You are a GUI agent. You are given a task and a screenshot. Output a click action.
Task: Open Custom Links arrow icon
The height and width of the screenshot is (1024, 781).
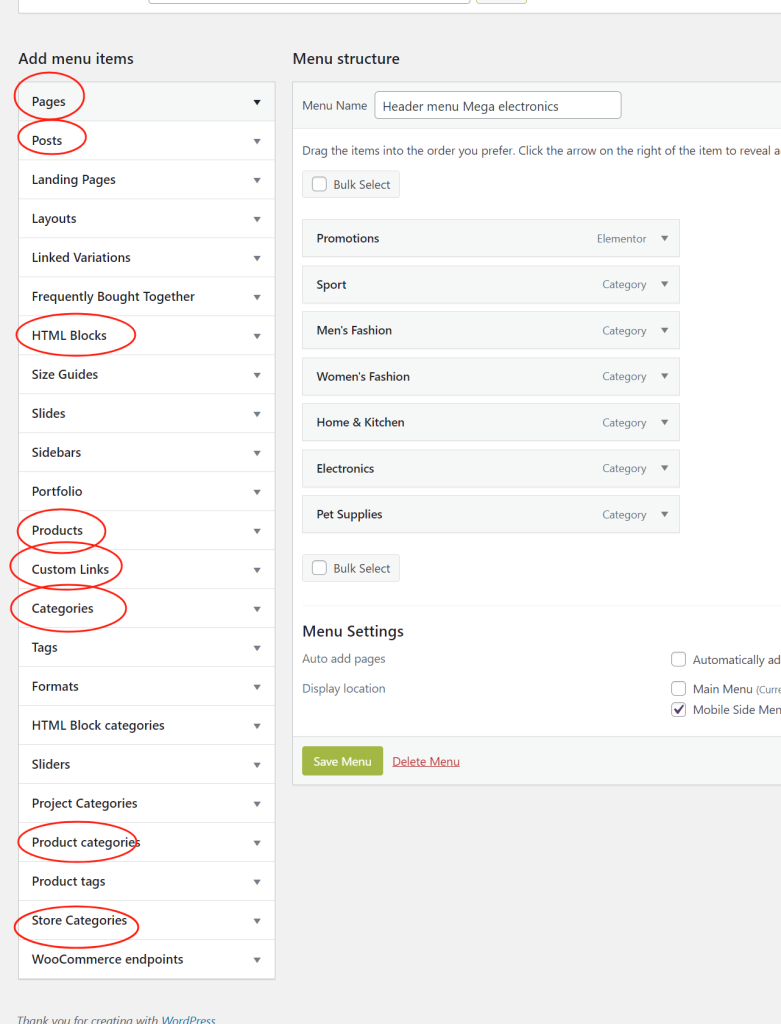[257, 570]
